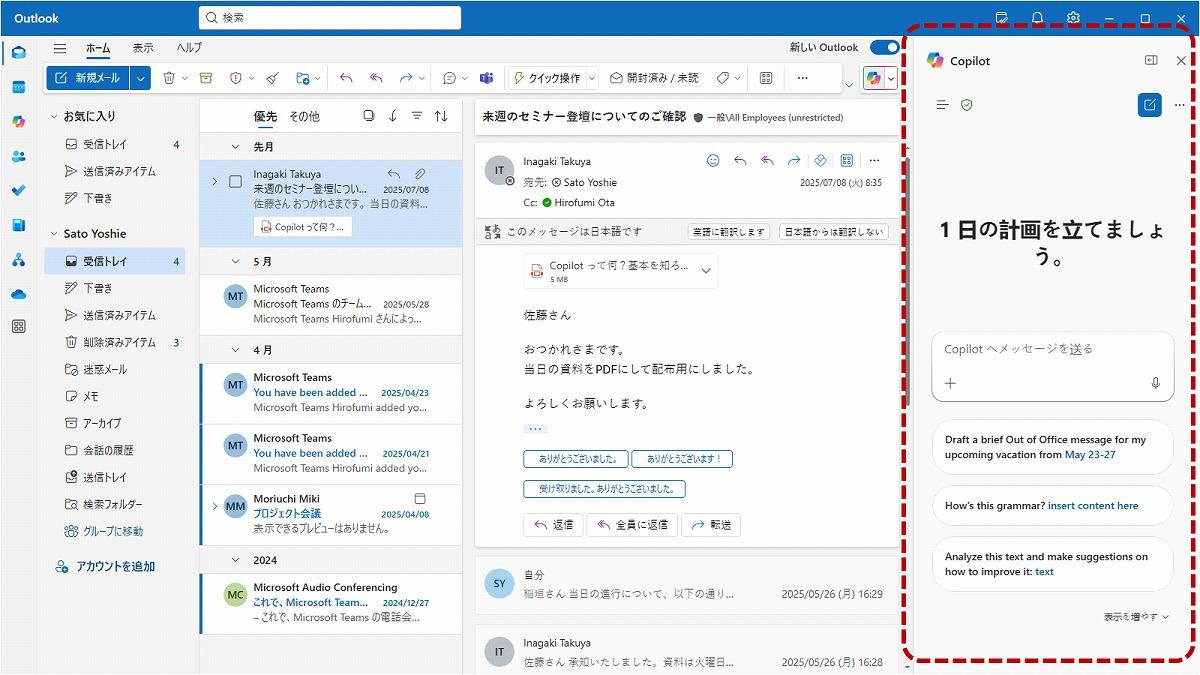1200x675 pixels.
Task: Open Microsoft Audio Conferencing email
Action: pos(331,603)
